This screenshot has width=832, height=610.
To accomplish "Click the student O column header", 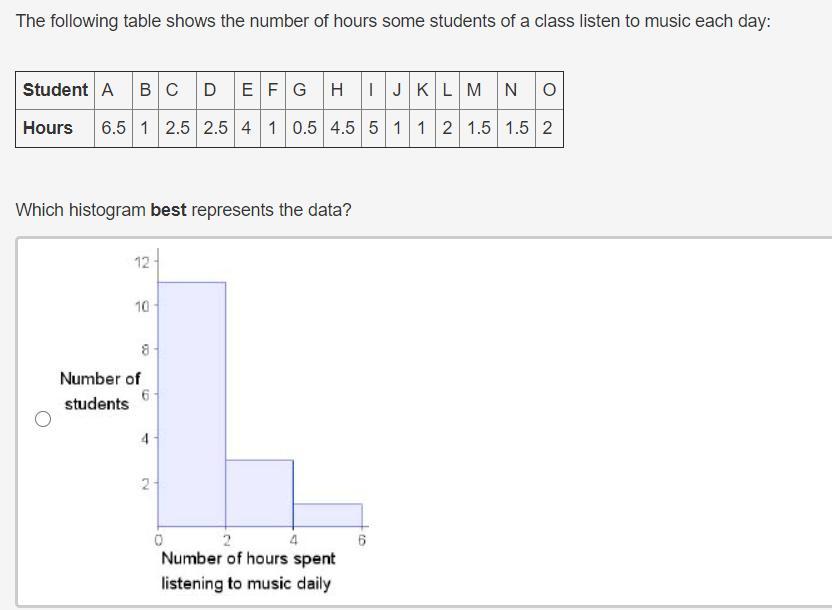I will tap(548, 90).
